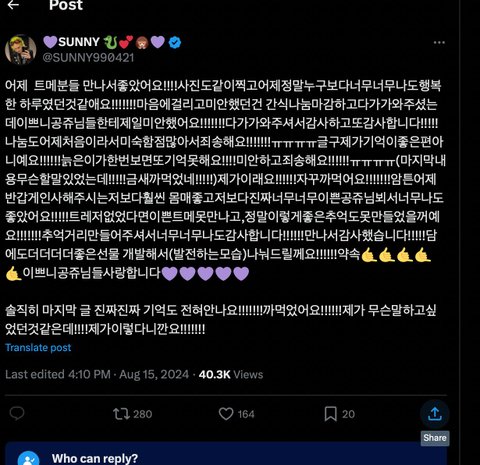Like the post with heart icon
This screenshot has height=465, width=480.
click(x=226, y=414)
